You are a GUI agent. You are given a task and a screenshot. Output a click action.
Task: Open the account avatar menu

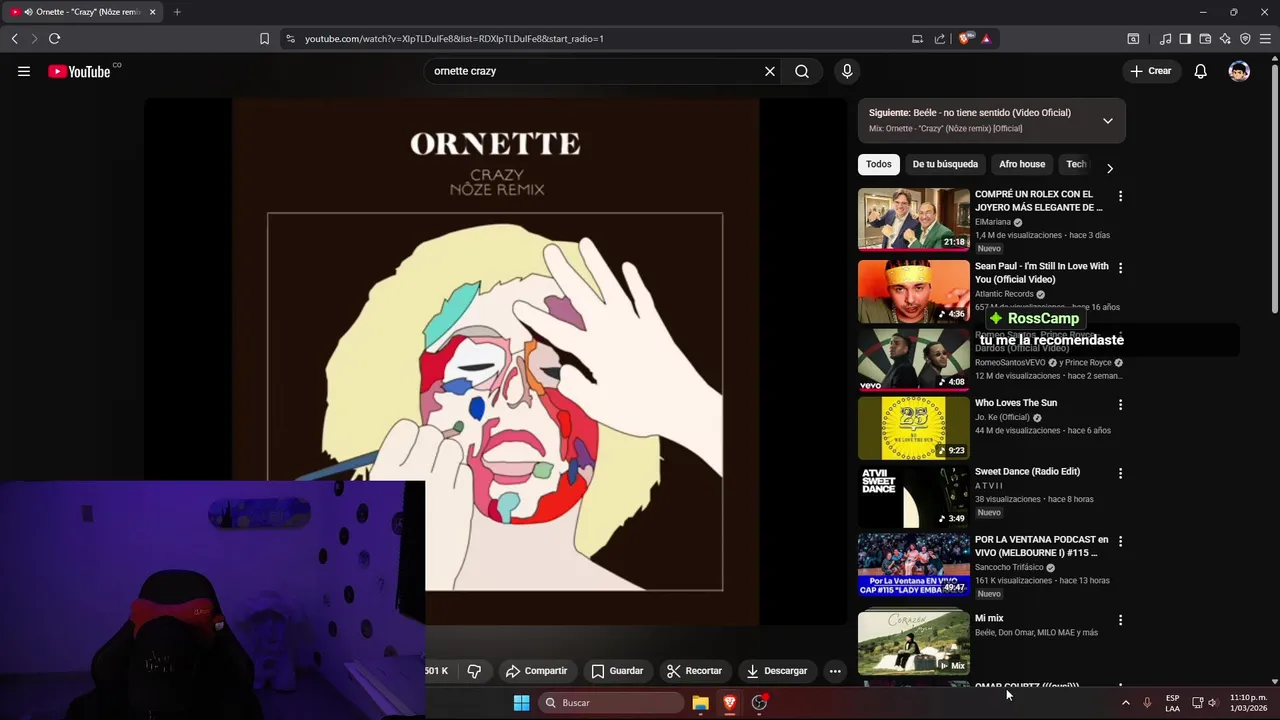(x=1239, y=71)
